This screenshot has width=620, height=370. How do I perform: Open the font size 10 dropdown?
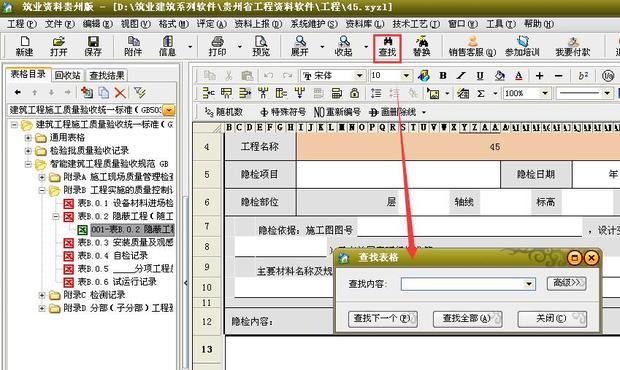pyautogui.click(x=406, y=75)
